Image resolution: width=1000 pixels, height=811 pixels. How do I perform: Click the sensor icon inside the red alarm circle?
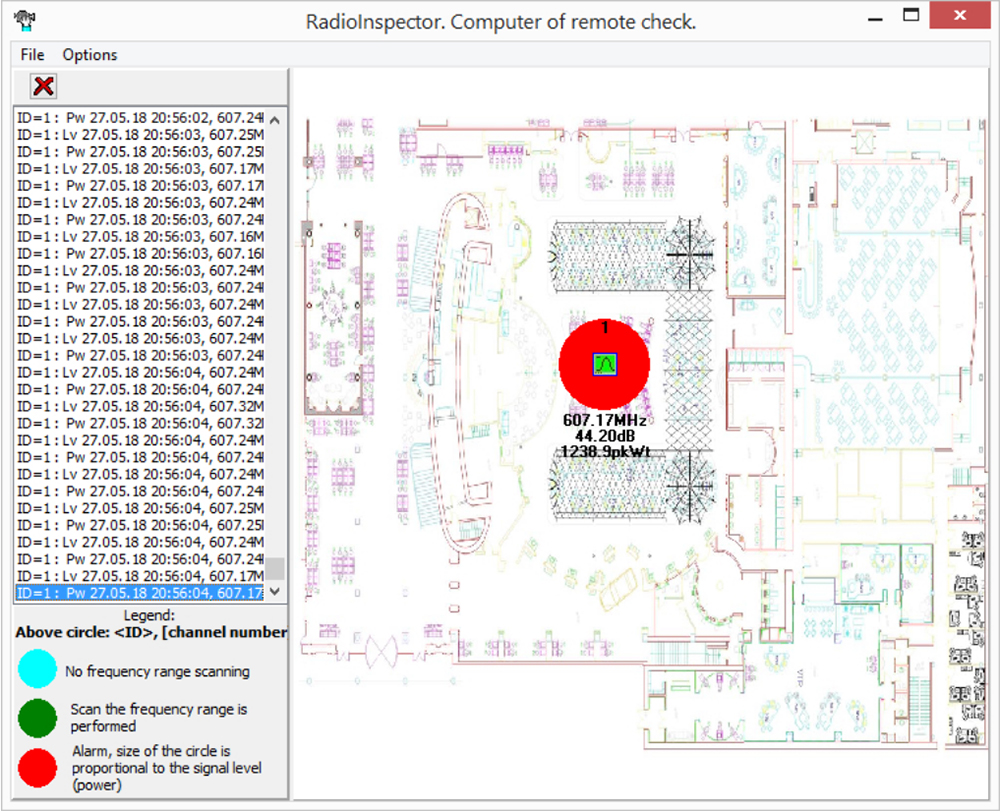(x=604, y=365)
